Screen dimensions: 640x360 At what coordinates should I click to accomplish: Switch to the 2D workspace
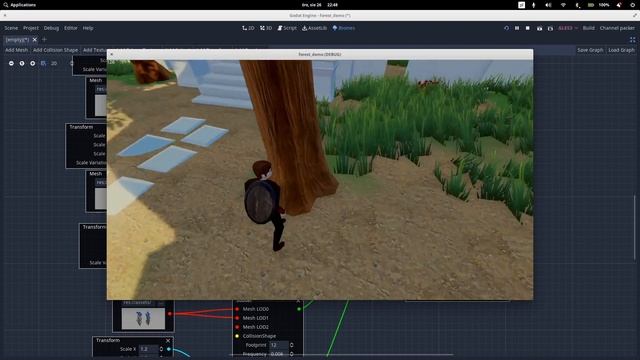[248, 28]
